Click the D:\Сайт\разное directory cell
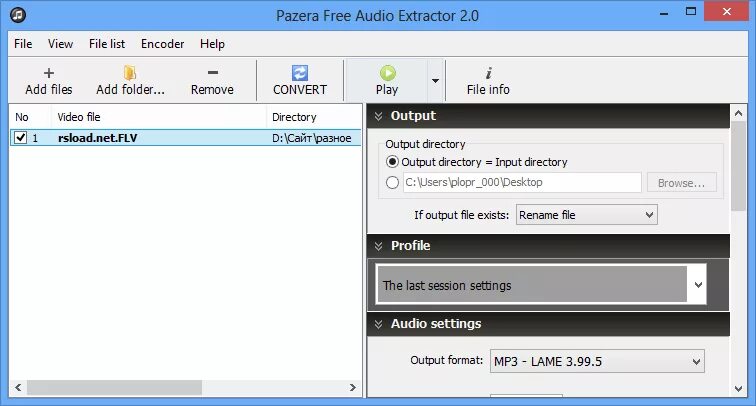The image size is (756, 406). coord(311,138)
